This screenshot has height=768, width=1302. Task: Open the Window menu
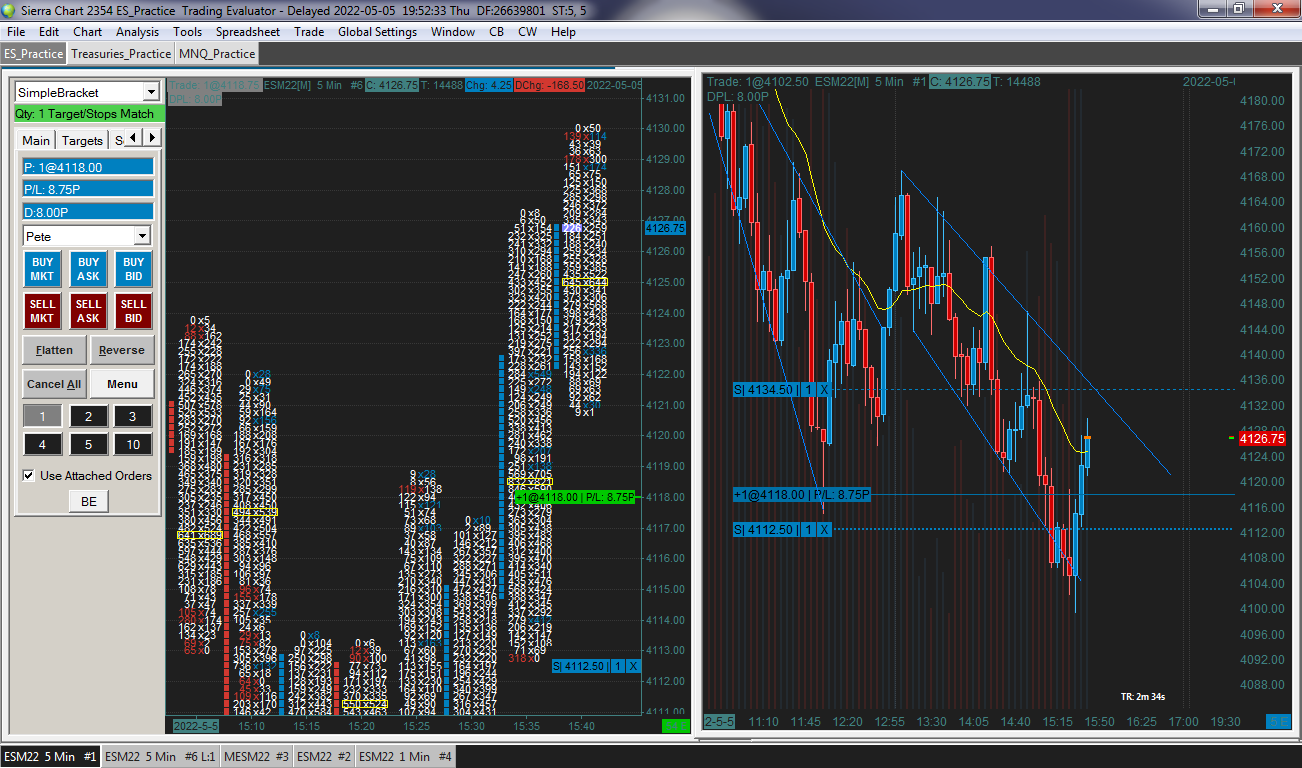tap(453, 31)
